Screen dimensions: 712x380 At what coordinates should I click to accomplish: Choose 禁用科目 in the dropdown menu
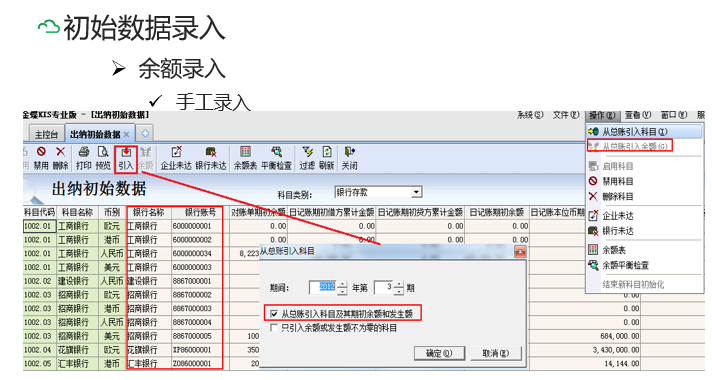pos(644,181)
